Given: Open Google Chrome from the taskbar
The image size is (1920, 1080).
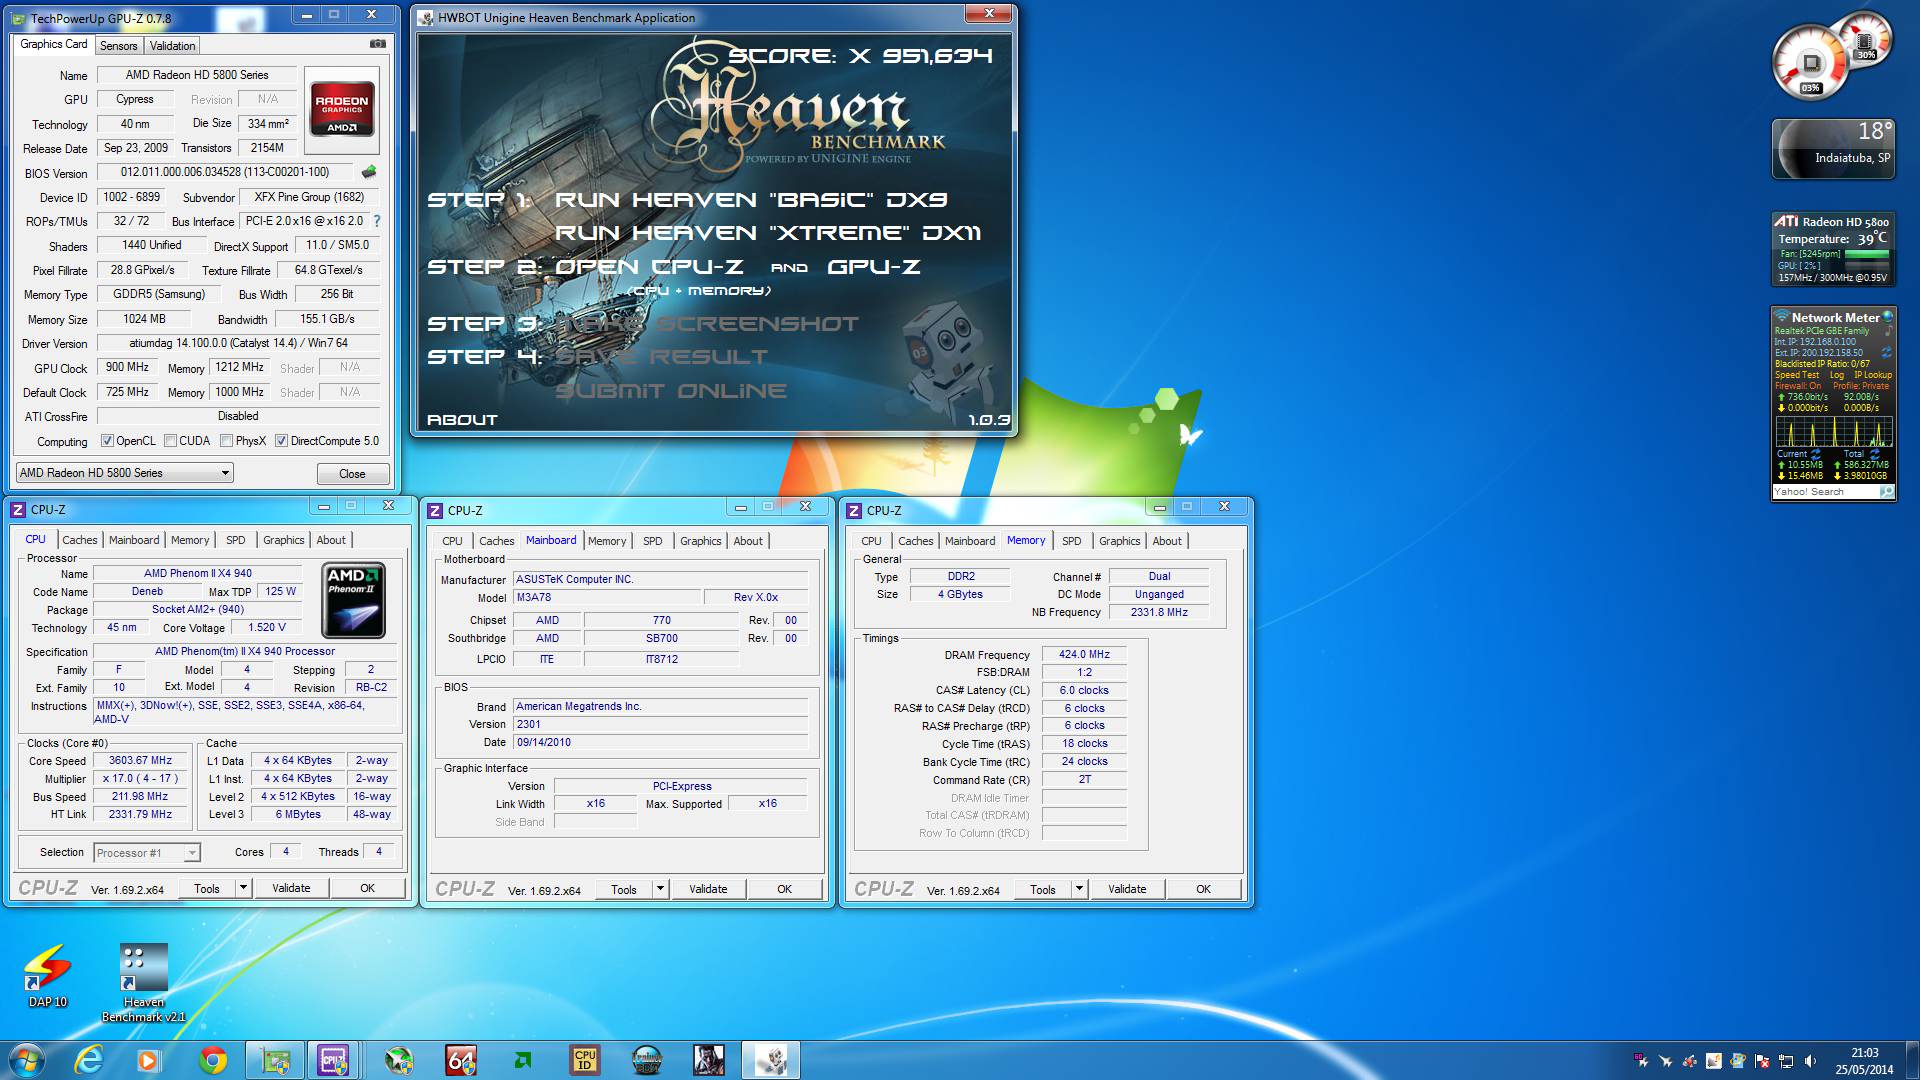Looking at the screenshot, I should (212, 1060).
